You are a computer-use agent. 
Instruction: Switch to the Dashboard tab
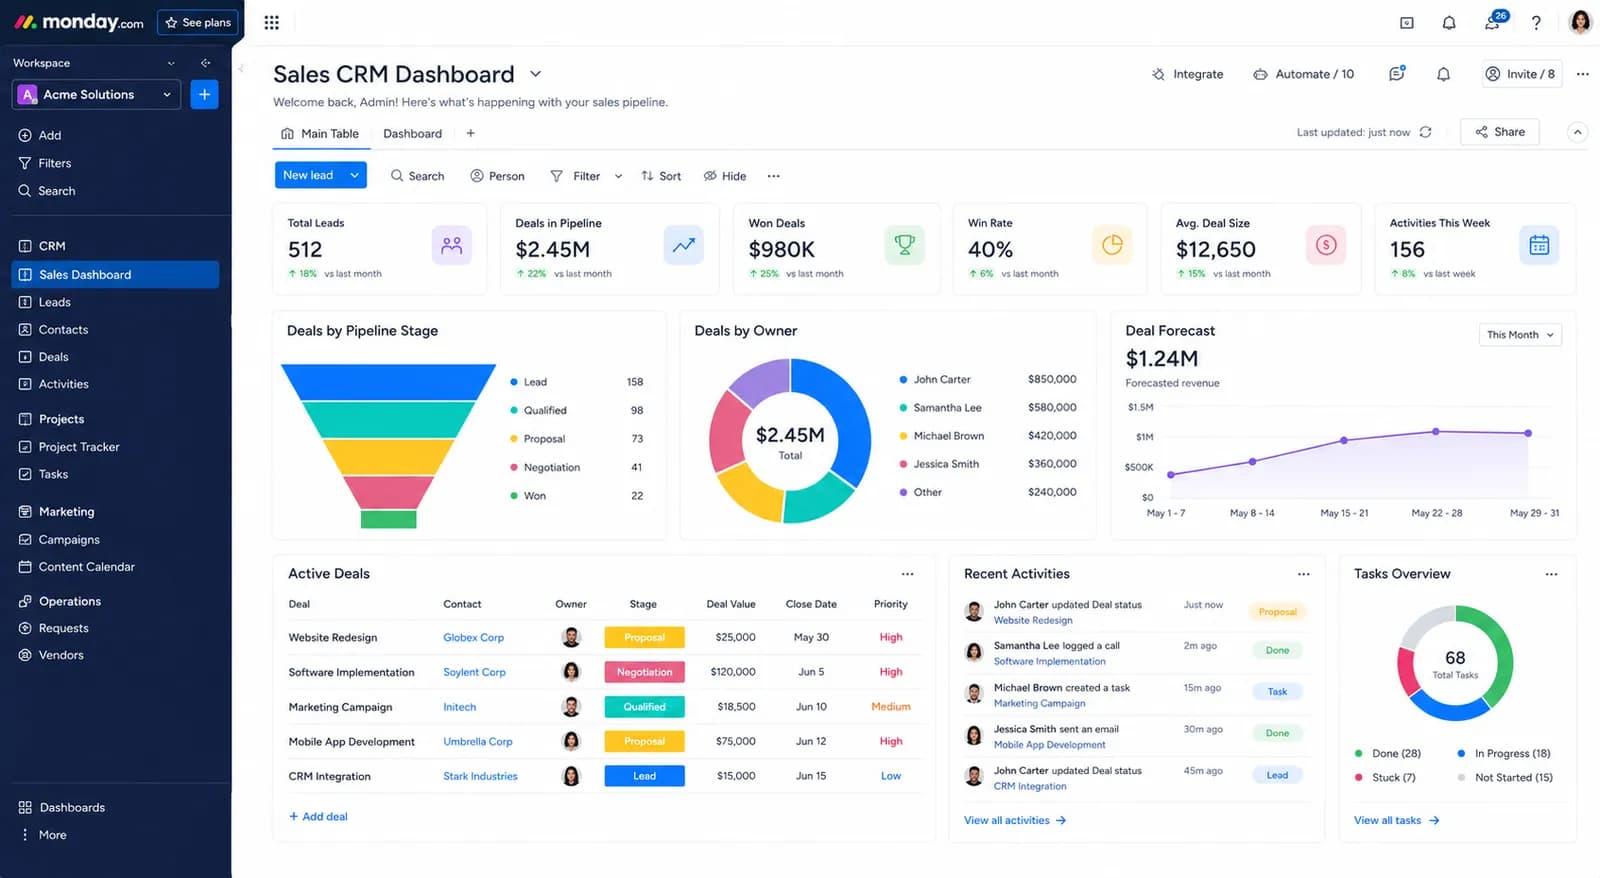[x=412, y=134]
